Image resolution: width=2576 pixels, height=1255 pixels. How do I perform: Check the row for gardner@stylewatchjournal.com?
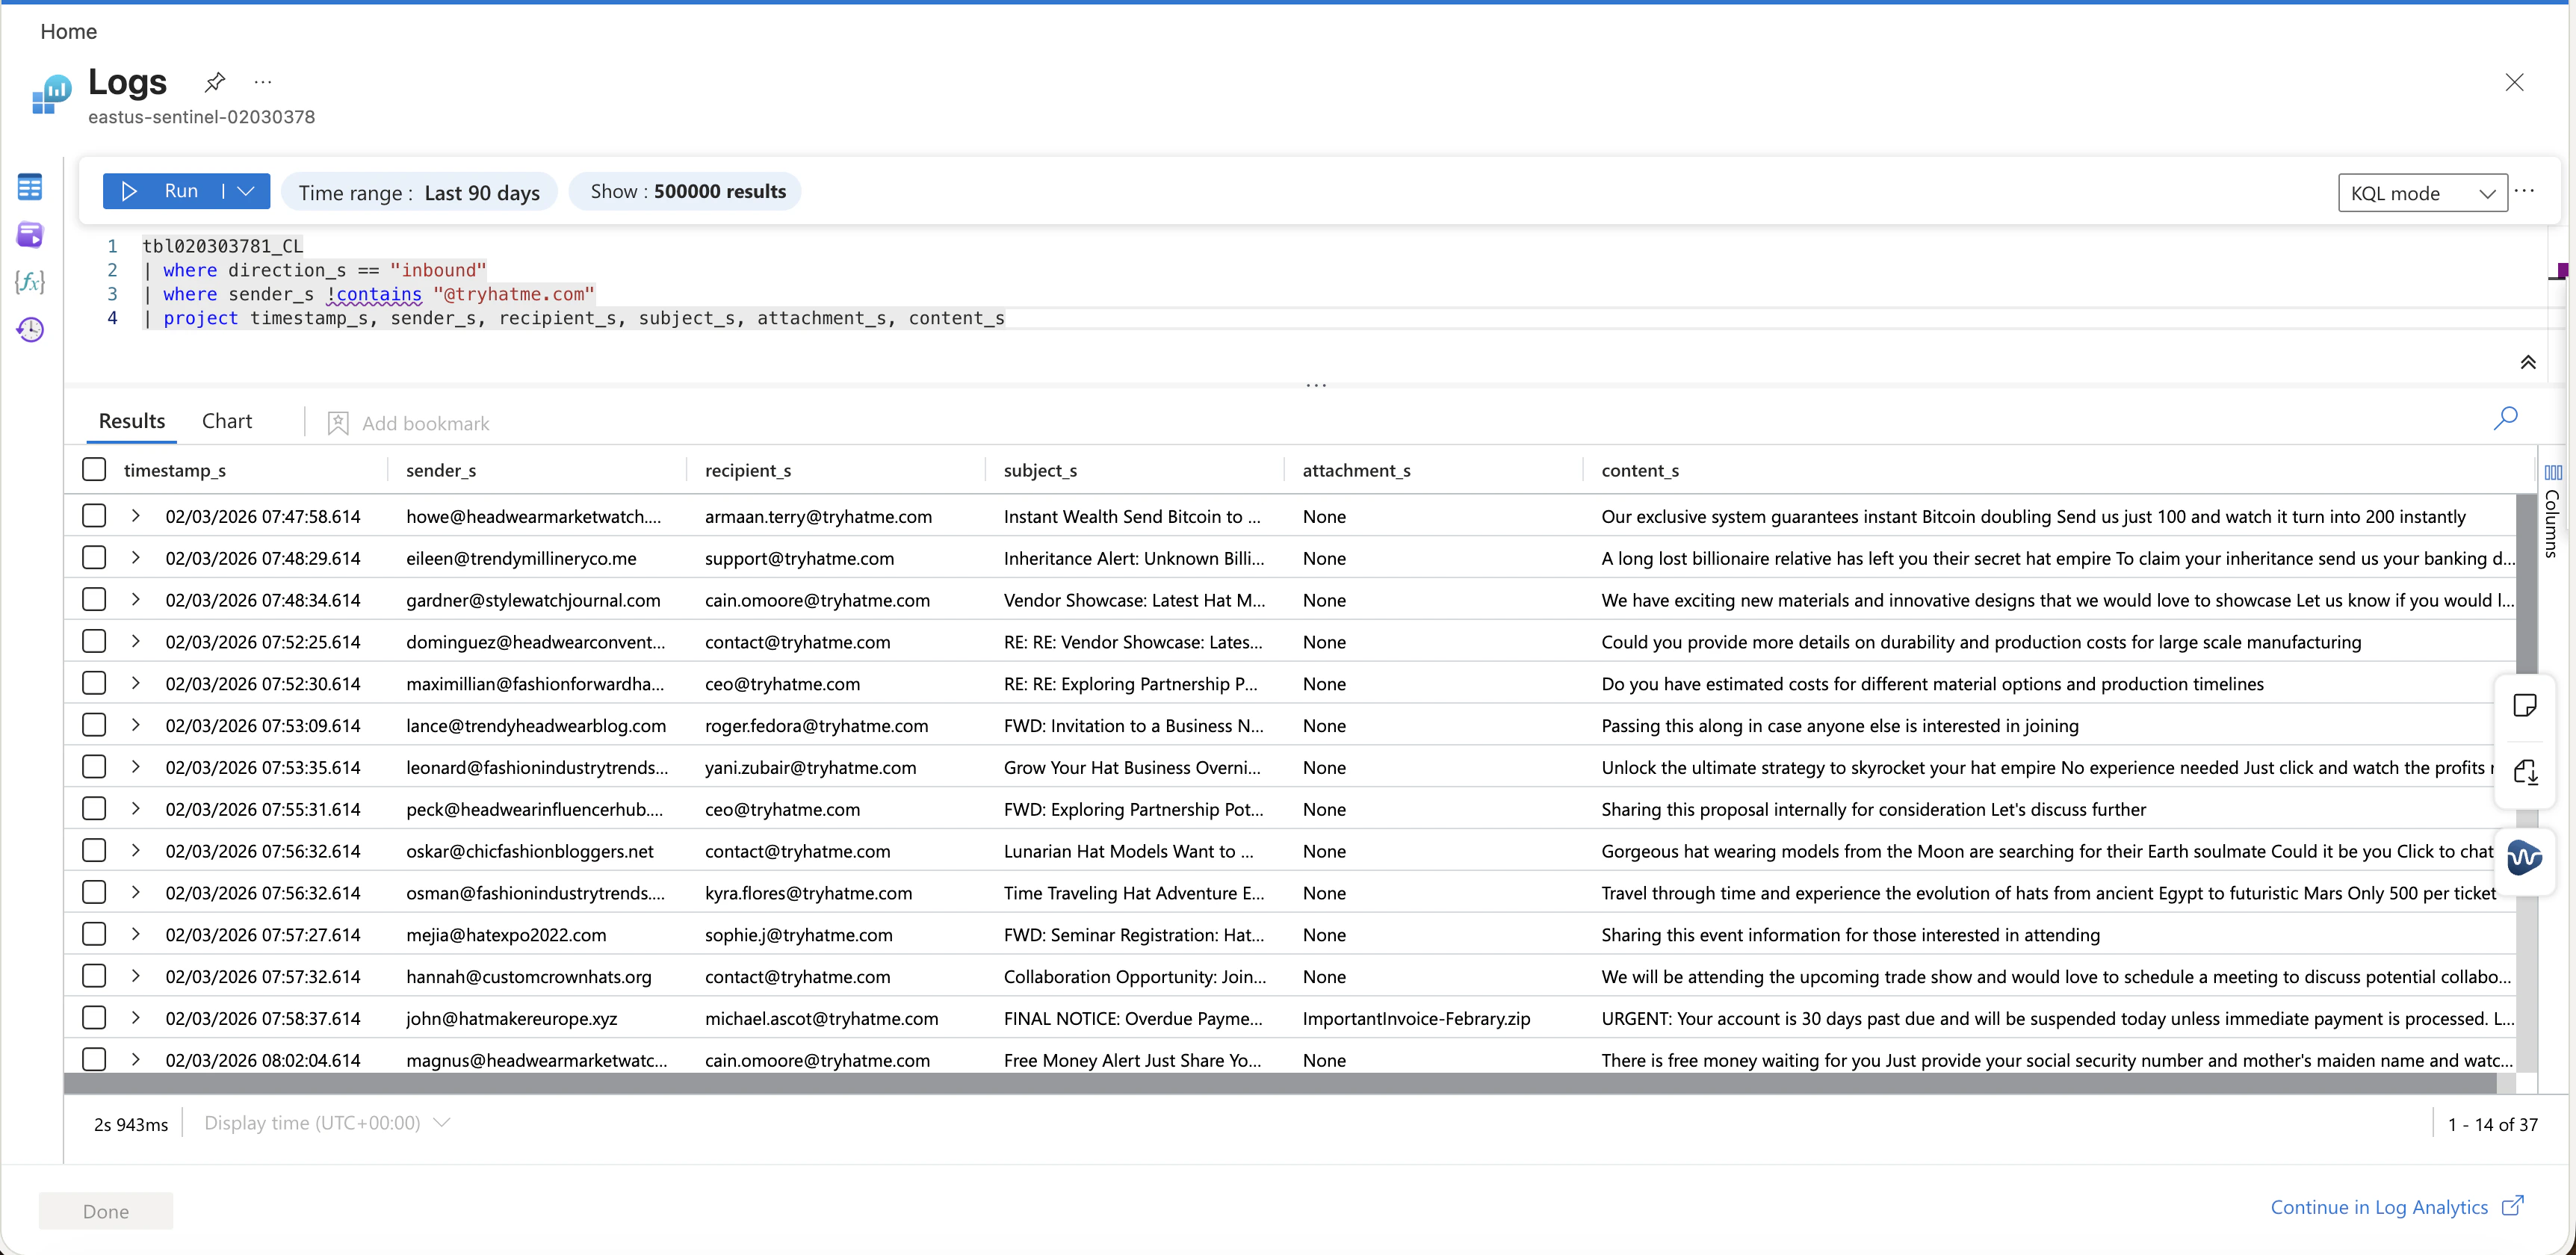(94, 599)
